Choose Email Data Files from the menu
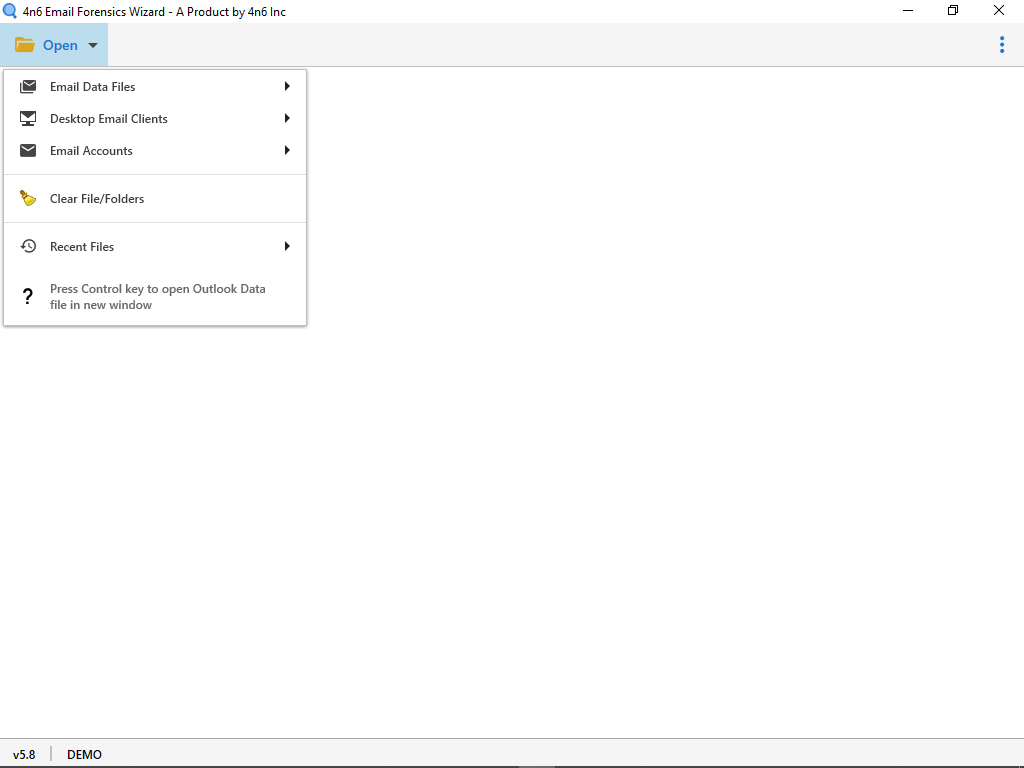The height and width of the screenshot is (768, 1024). 155,86
